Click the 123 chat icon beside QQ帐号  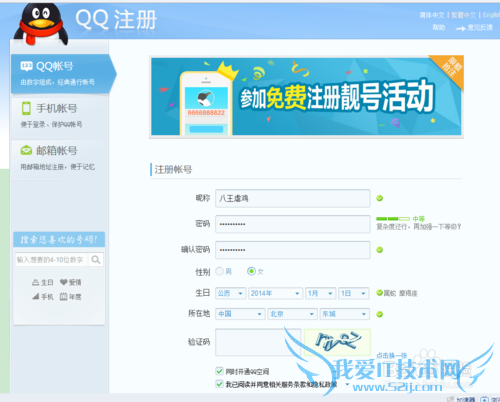coord(26,66)
